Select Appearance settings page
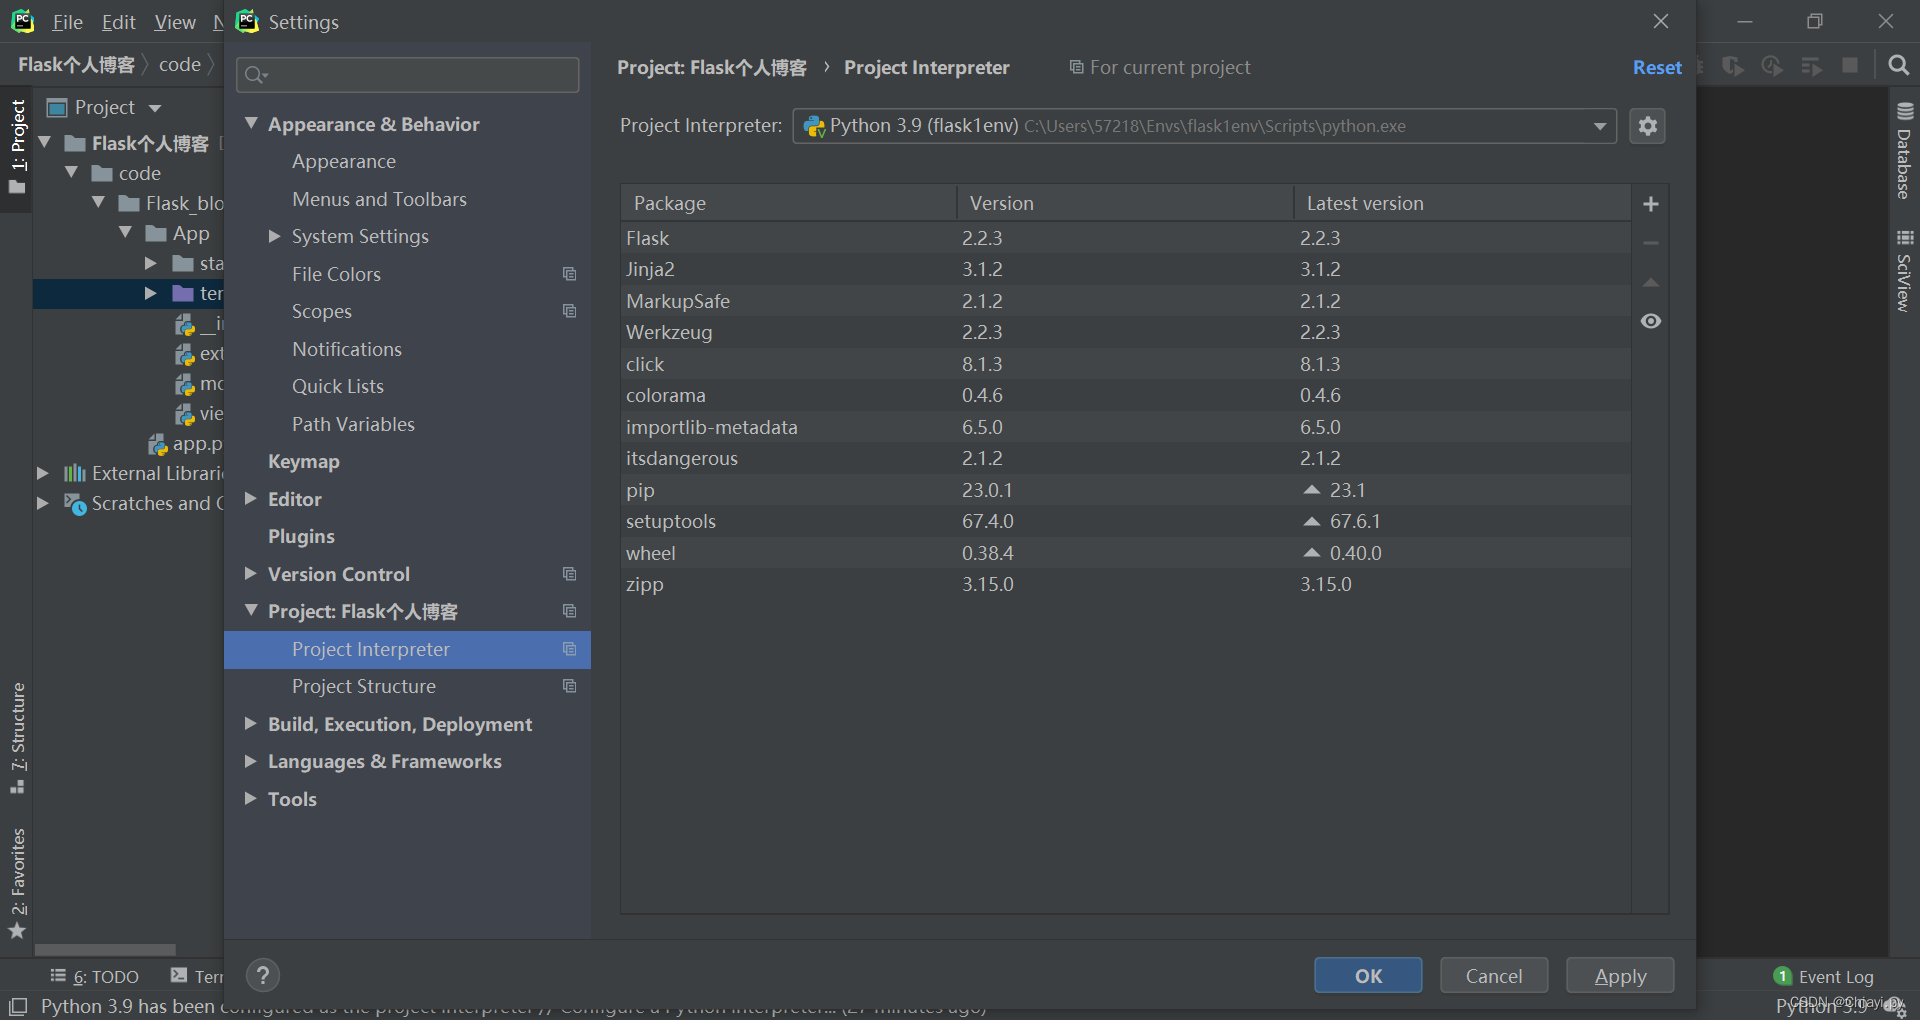The image size is (1920, 1020). [344, 161]
